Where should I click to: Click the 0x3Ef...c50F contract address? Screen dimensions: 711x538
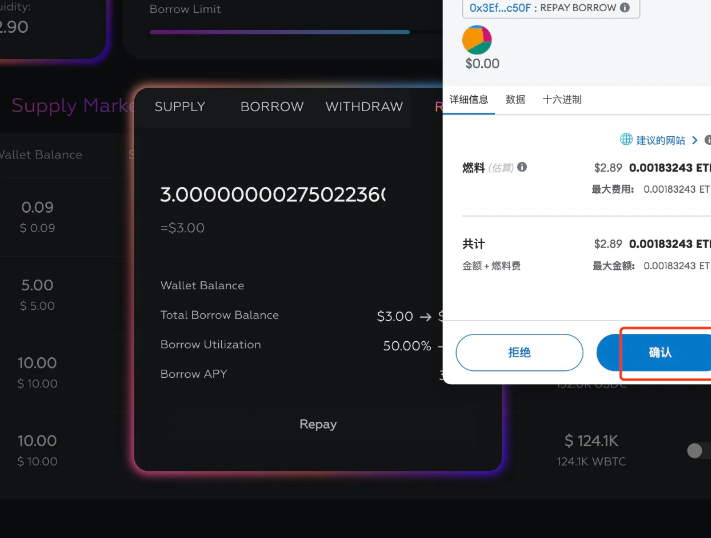pyautogui.click(x=499, y=8)
